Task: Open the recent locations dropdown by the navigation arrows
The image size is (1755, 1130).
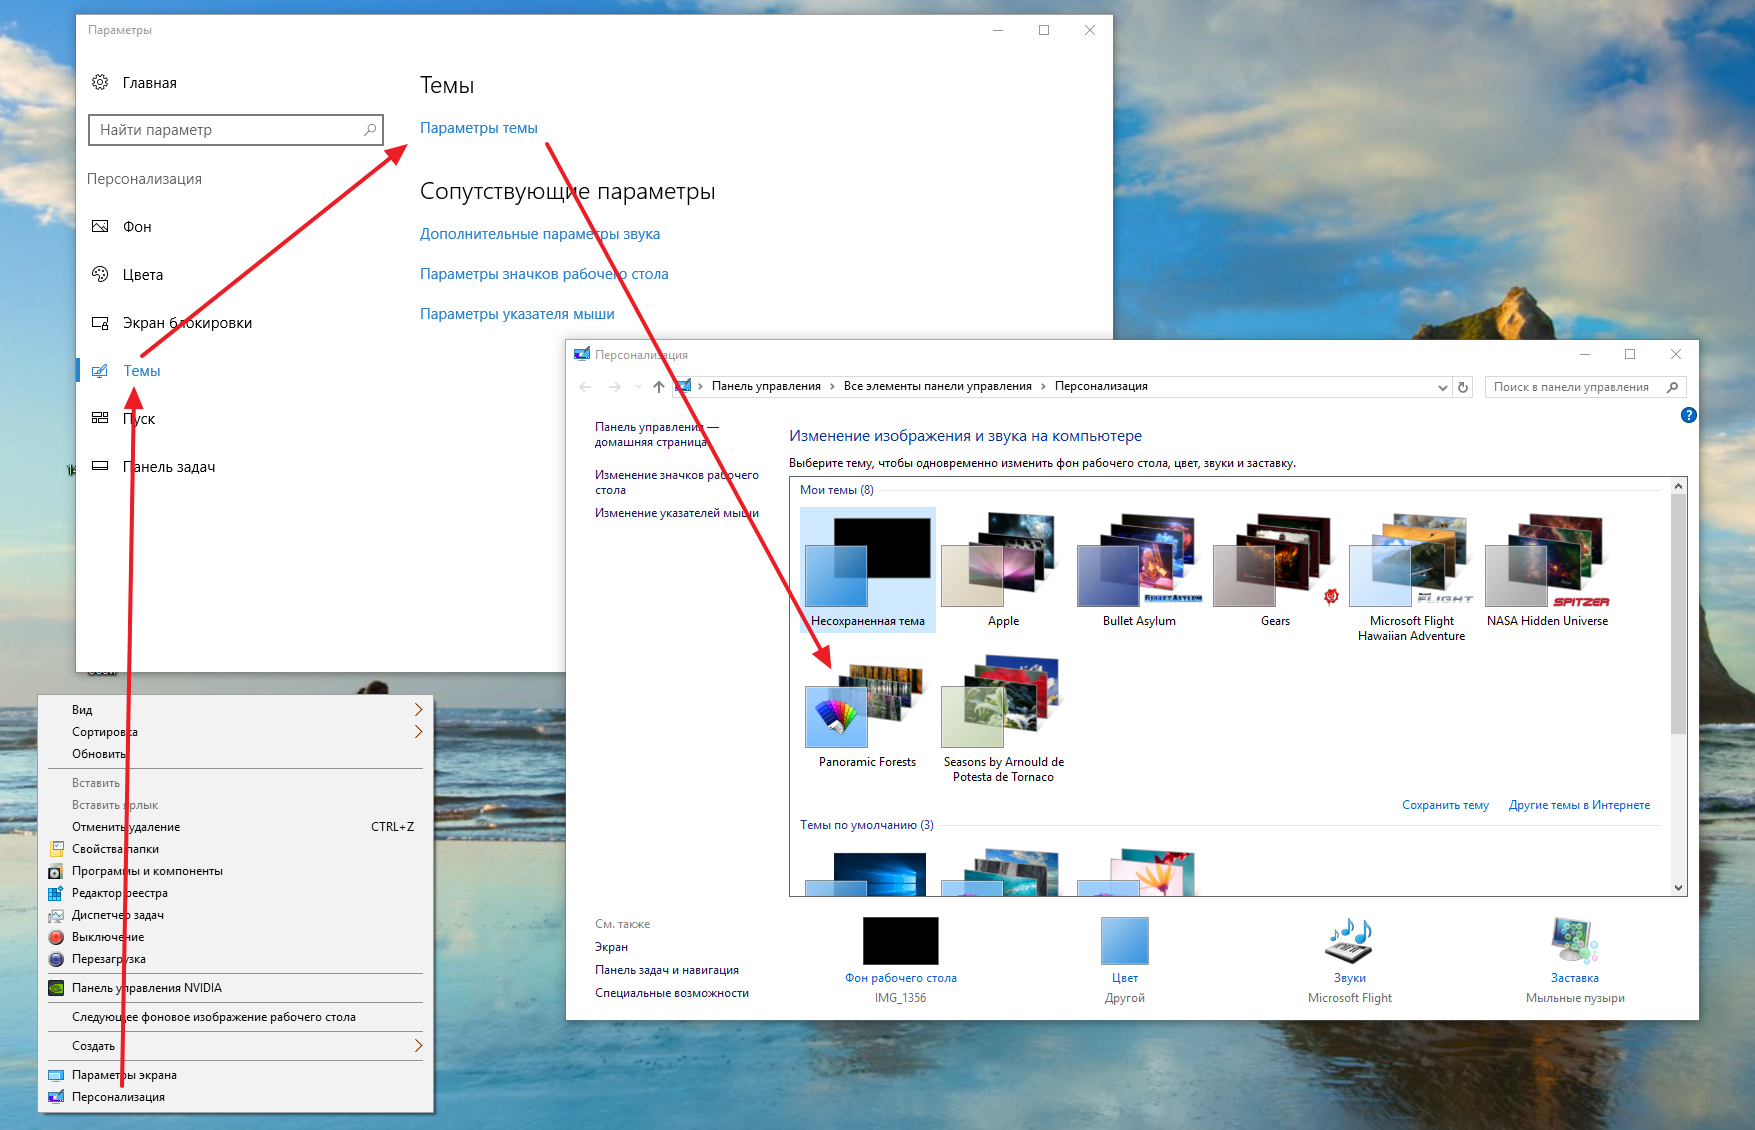Action: [638, 386]
